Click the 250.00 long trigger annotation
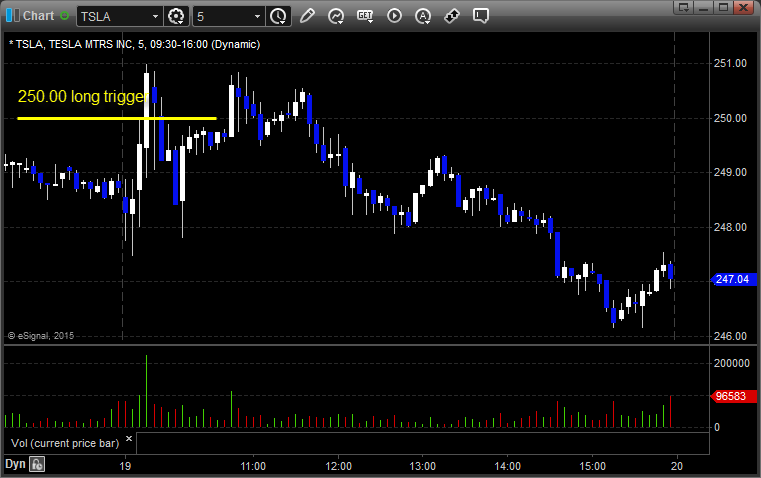 (x=82, y=97)
